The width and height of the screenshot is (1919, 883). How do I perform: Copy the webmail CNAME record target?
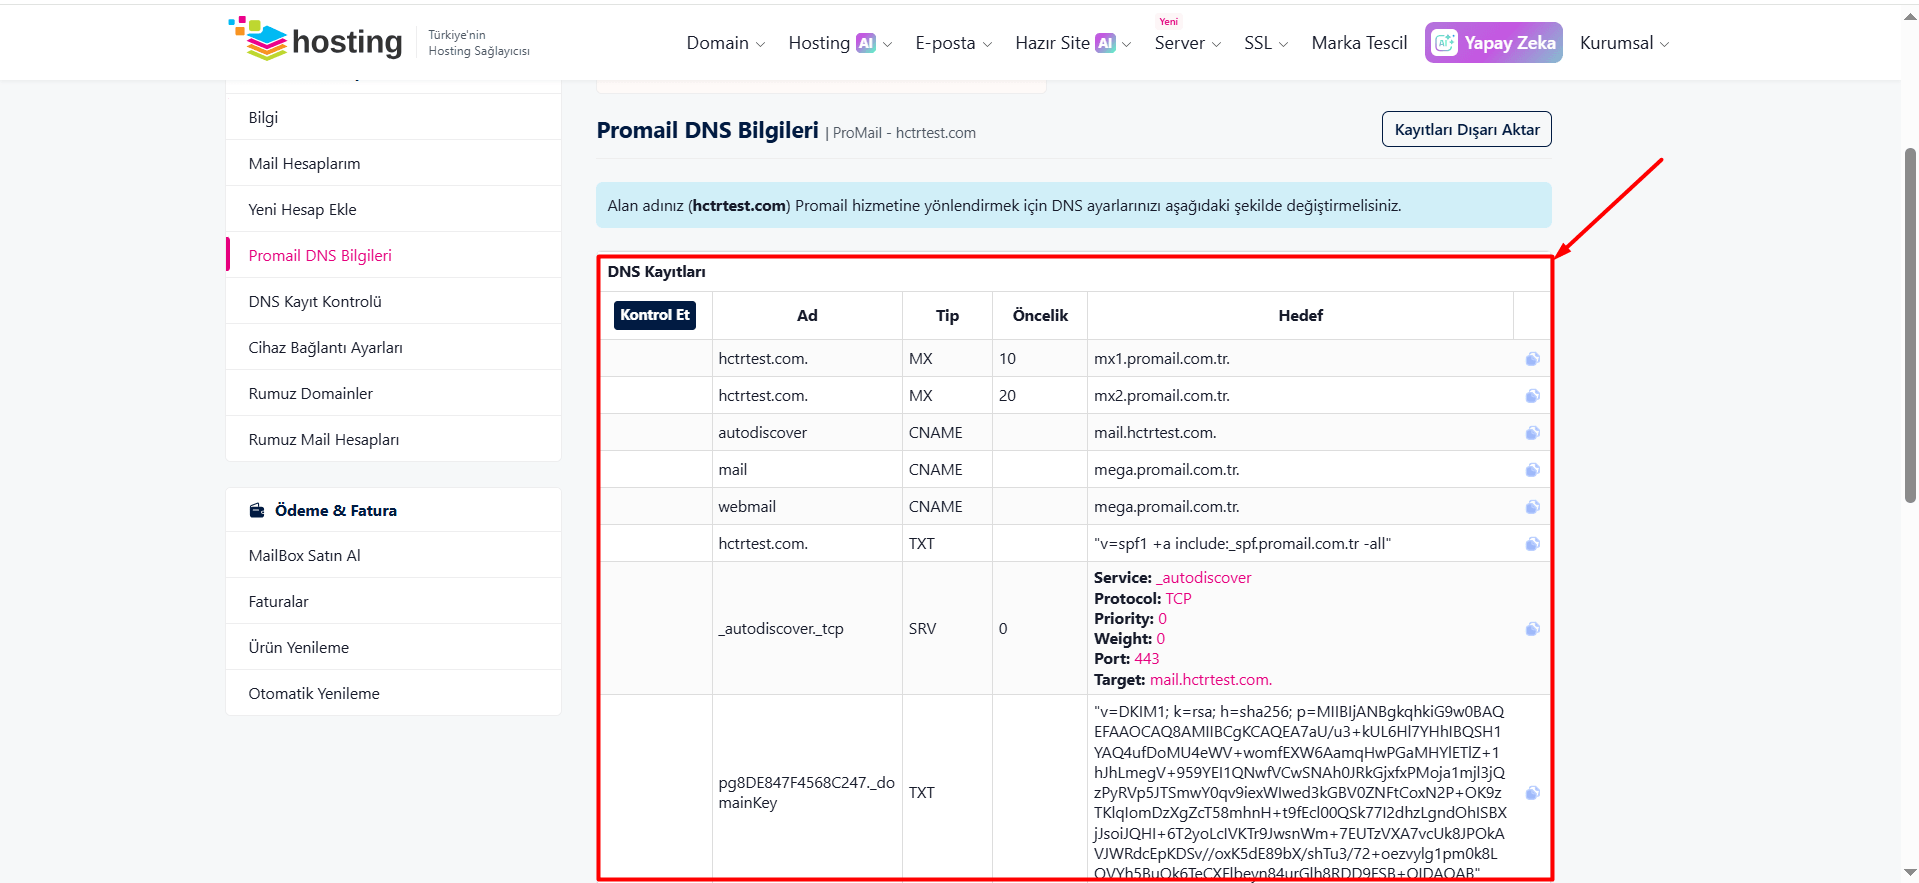pyautogui.click(x=1532, y=507)
